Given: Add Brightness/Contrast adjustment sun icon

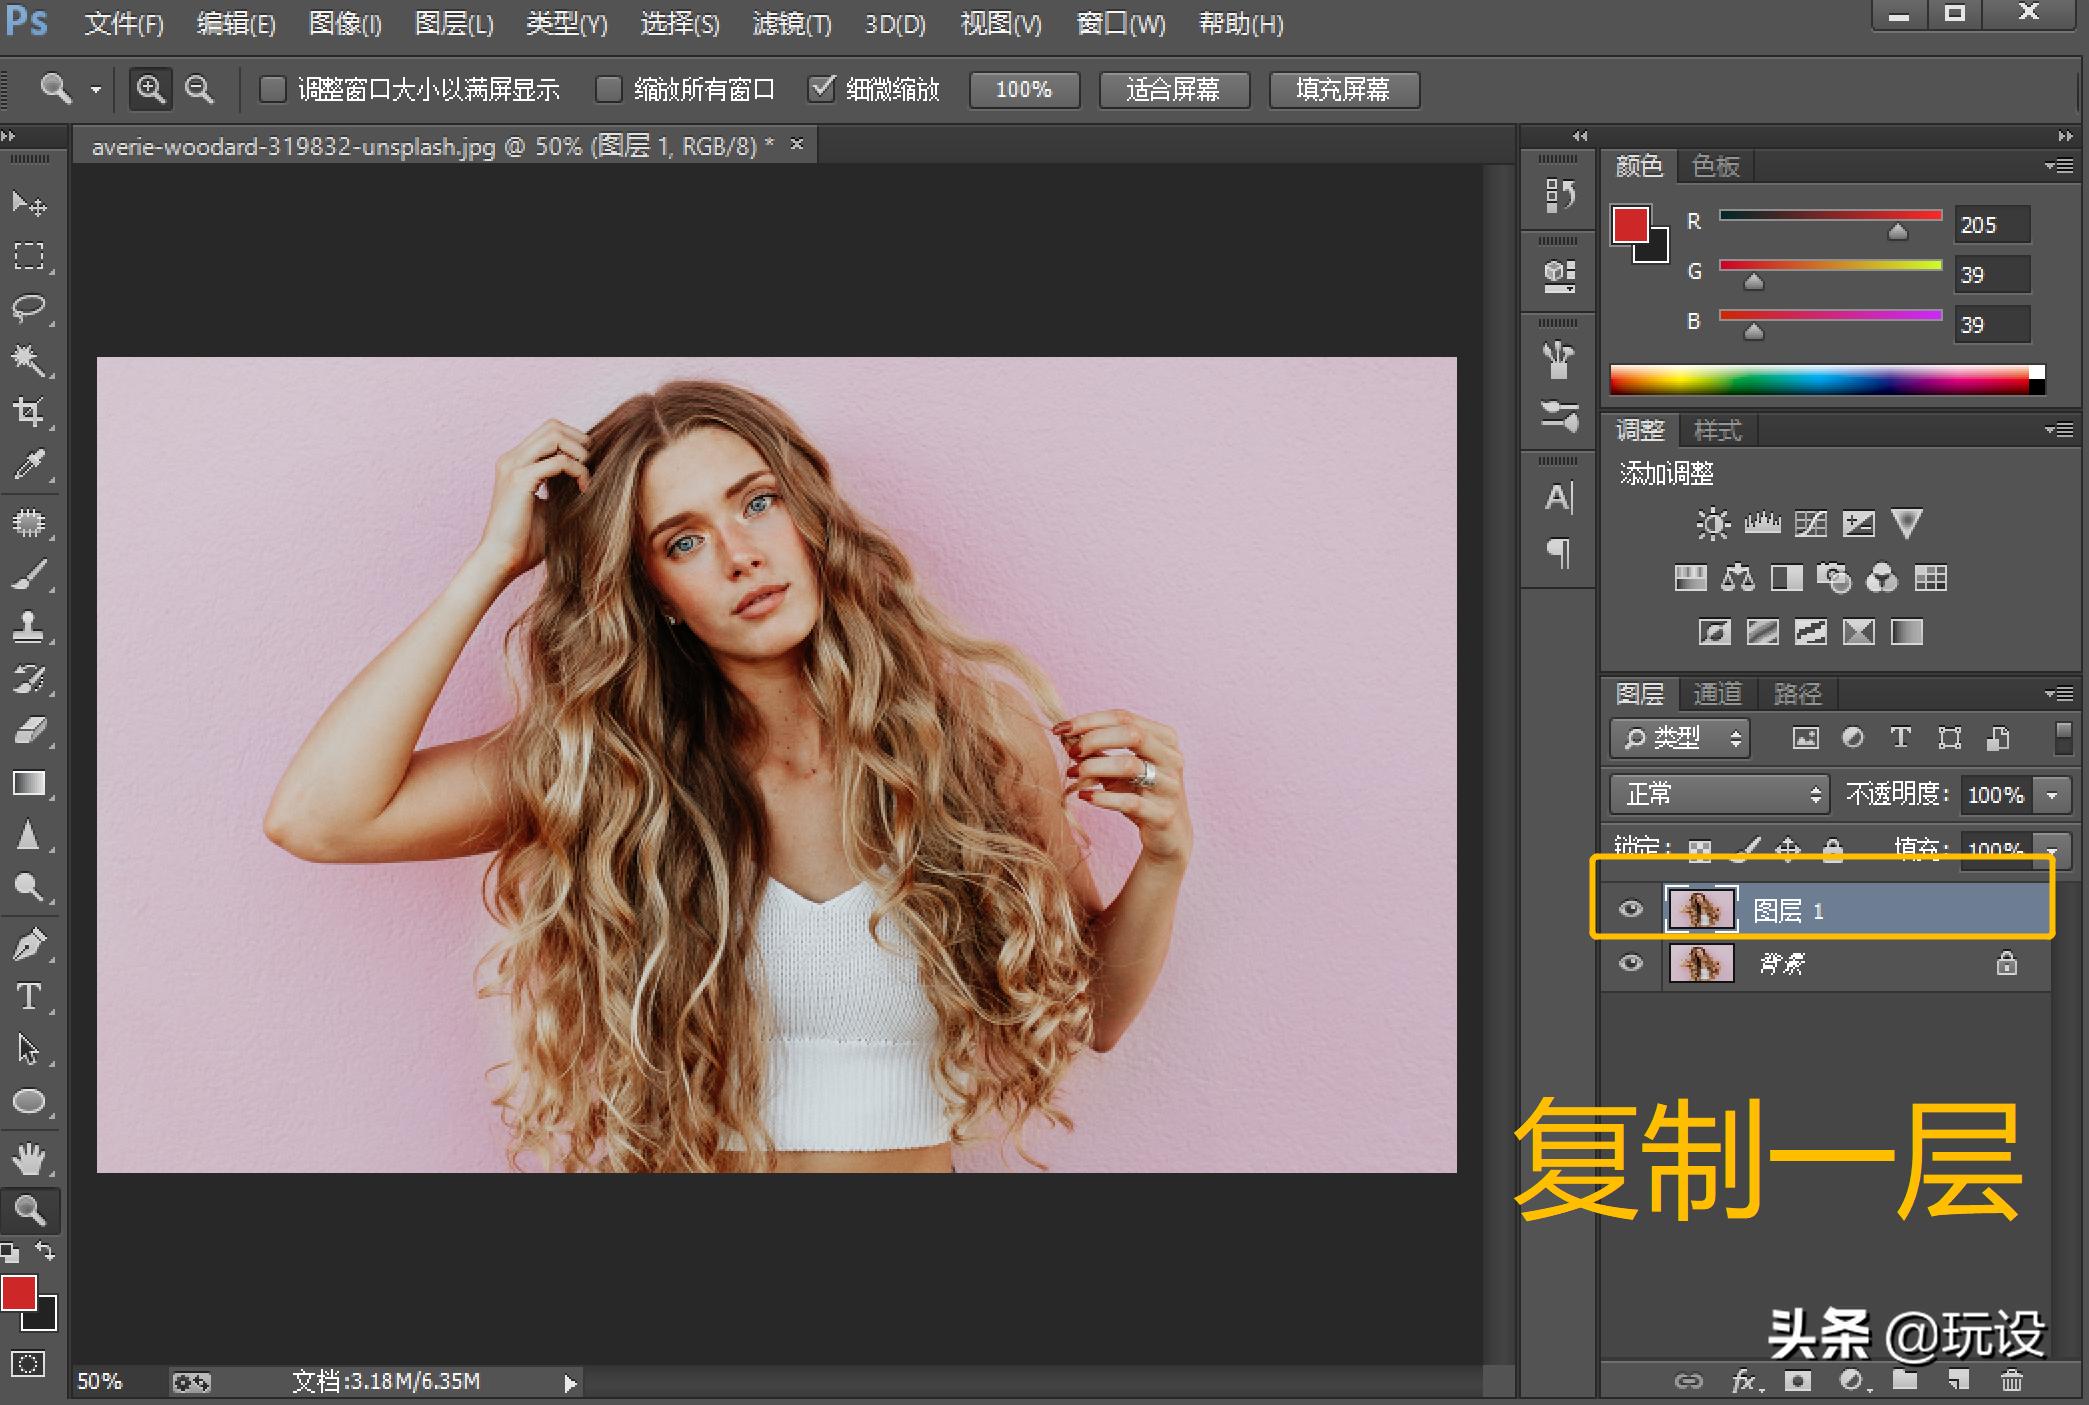Looking at the screenshot, I should pyautogui.click(x=1712, y=524).
